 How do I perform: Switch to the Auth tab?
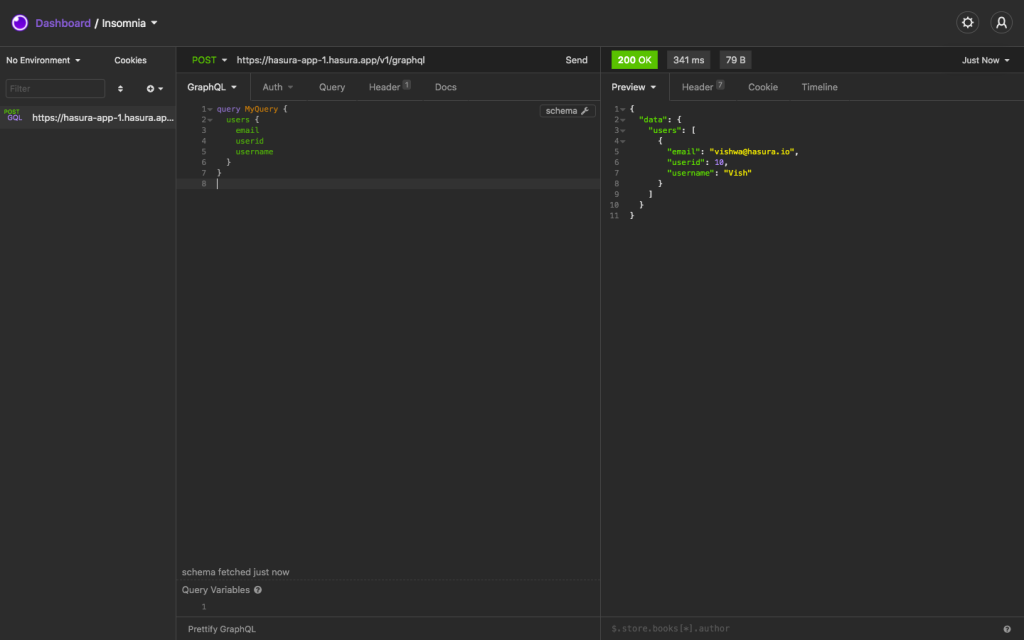(278, 87)
